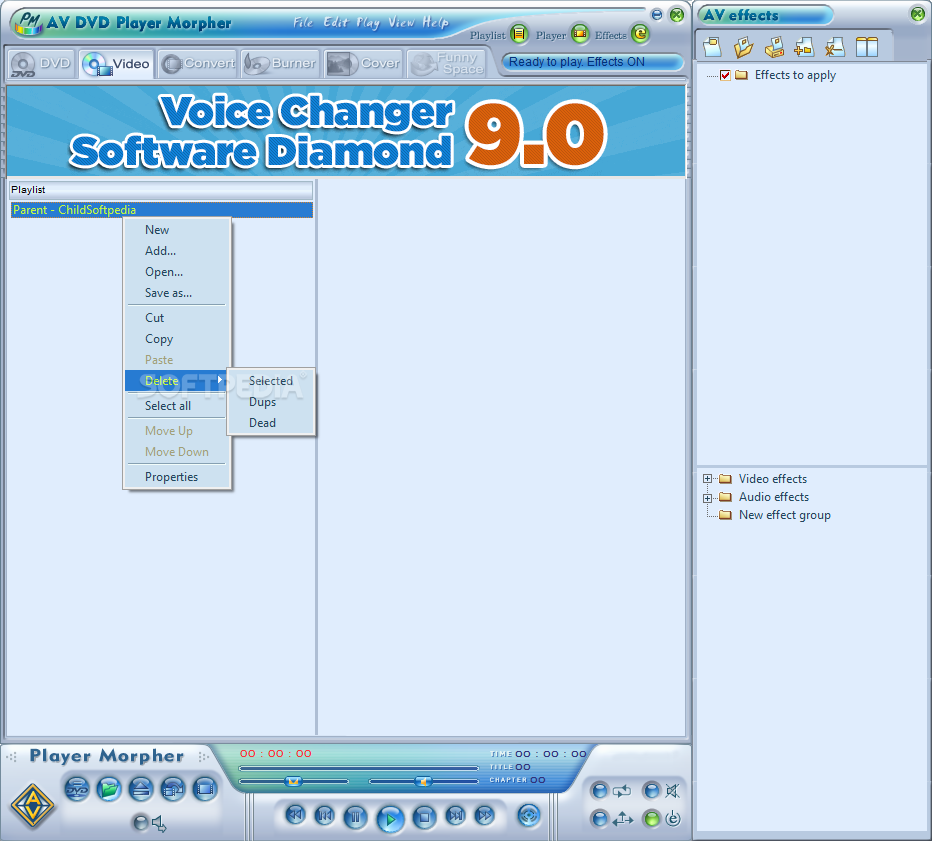Click the AV diamond logo button
Image resolution: width=932 pixels, height=841 pixels.
pyautogui.click(x=33, y=806)
